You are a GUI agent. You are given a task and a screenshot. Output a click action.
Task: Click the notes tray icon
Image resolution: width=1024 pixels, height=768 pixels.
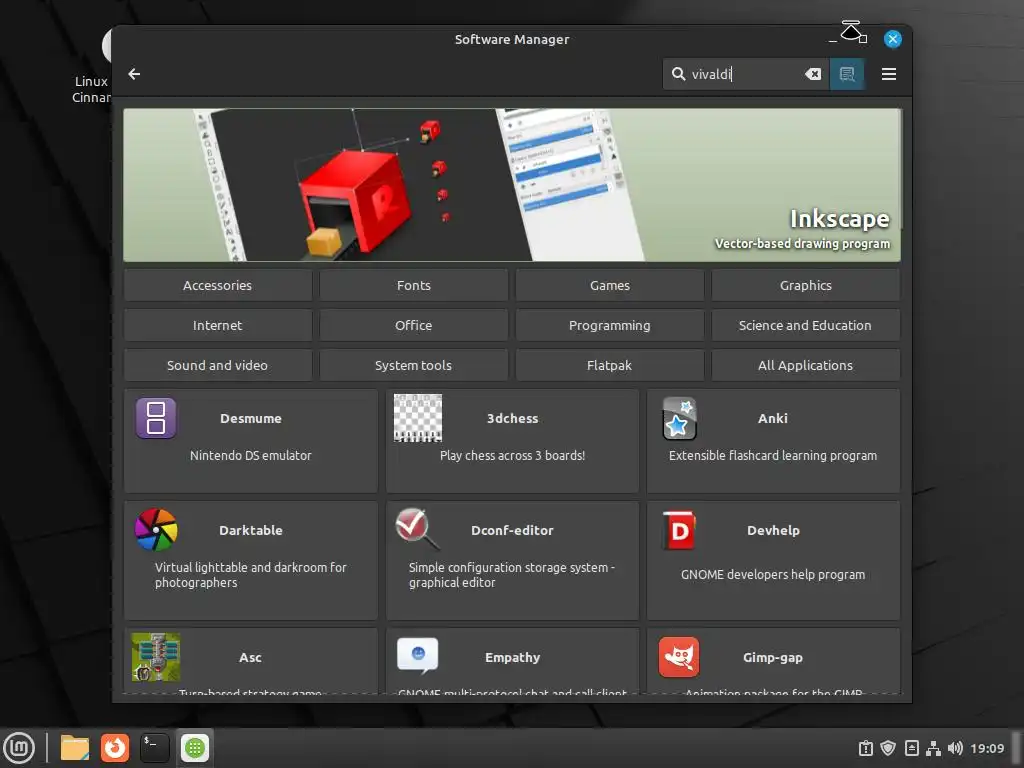click(912, 748)
